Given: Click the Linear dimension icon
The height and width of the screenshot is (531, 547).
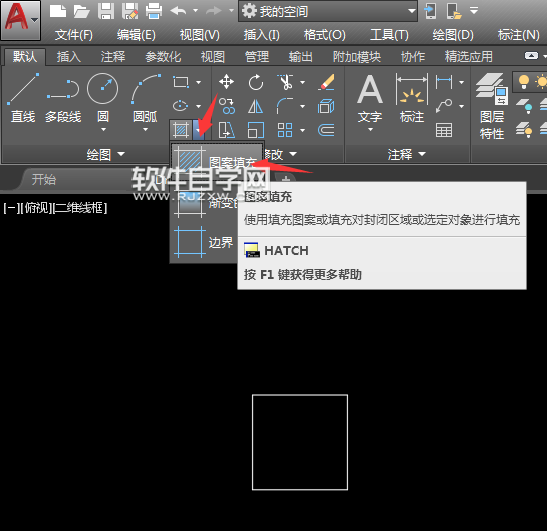Looking at the screenshot, I should click(444, 82).
